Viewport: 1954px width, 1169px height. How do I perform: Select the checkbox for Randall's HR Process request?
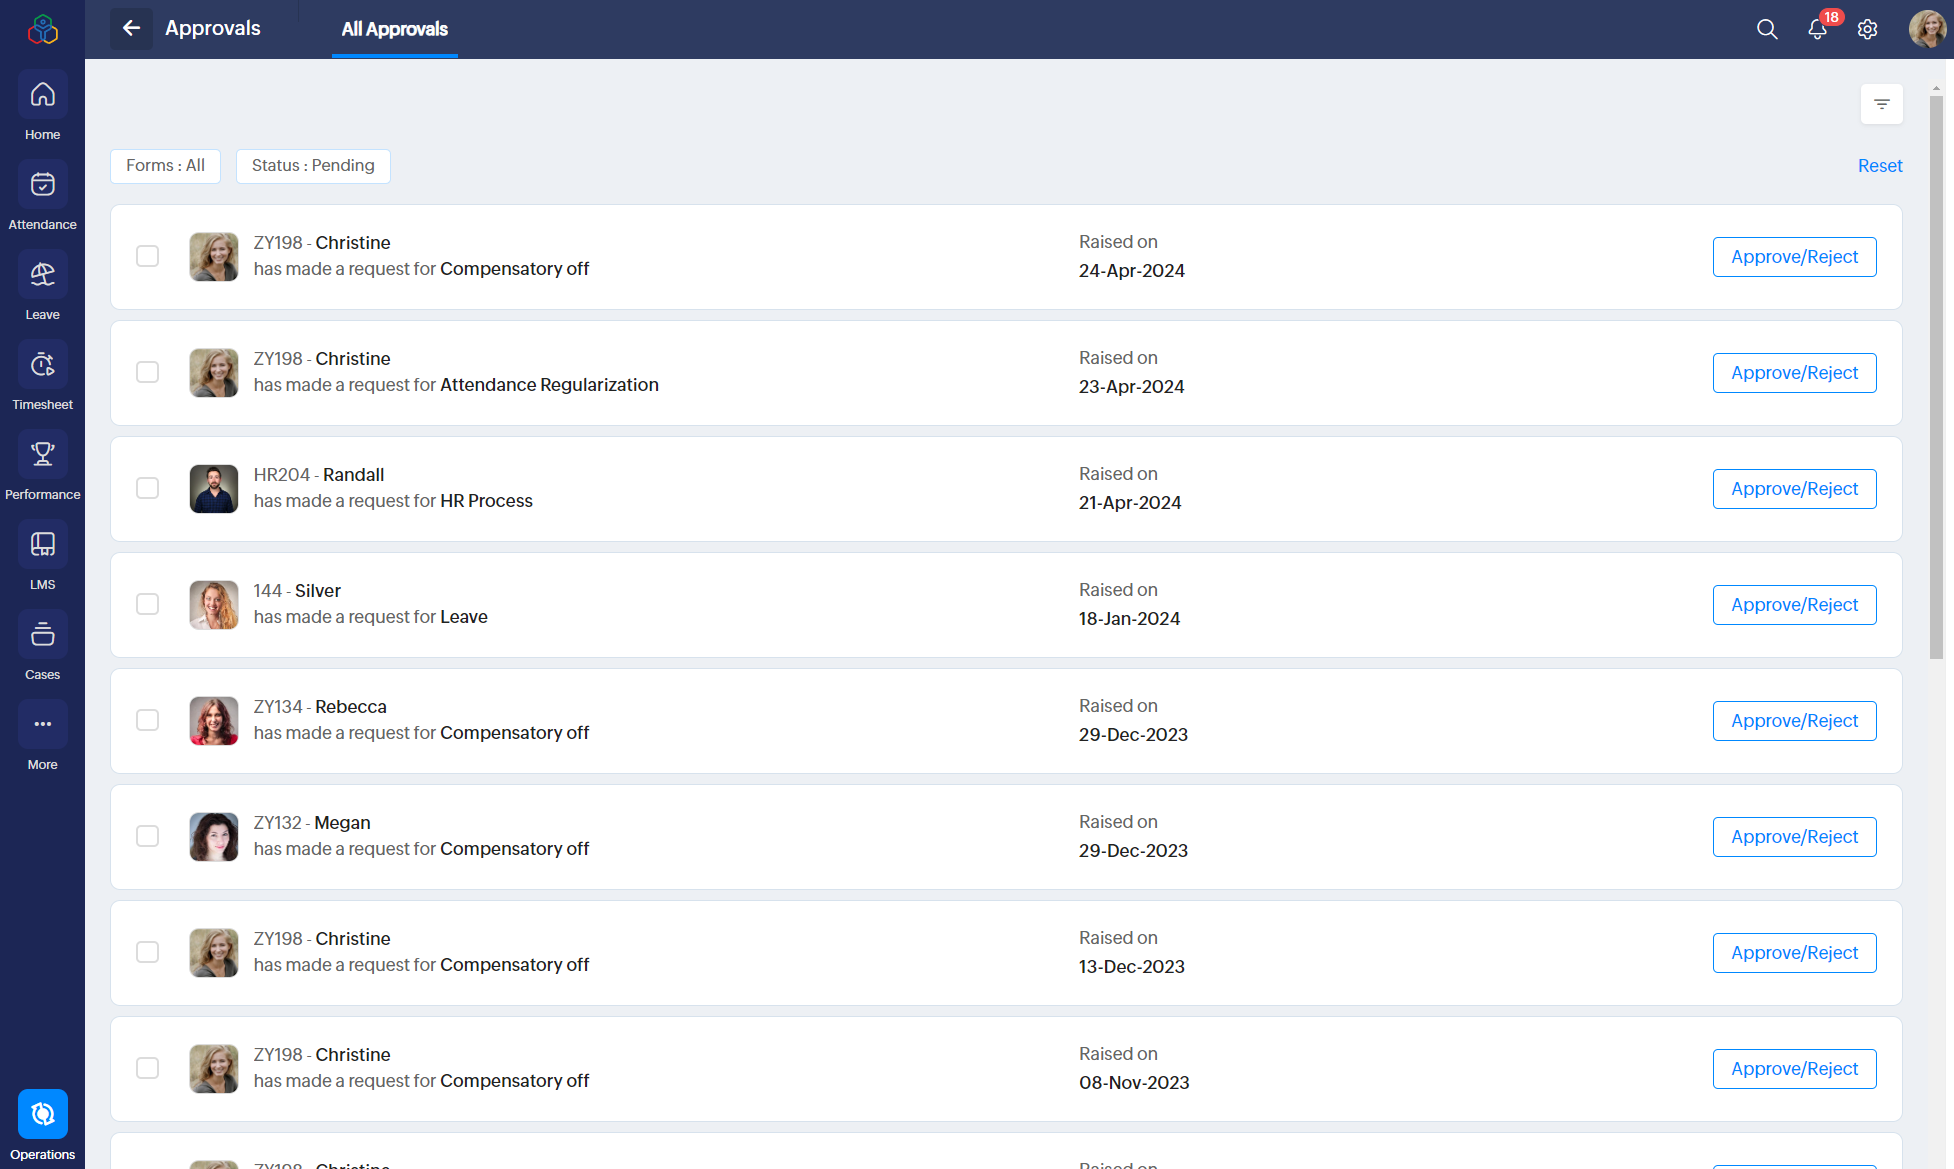click(x=148, y=488)
